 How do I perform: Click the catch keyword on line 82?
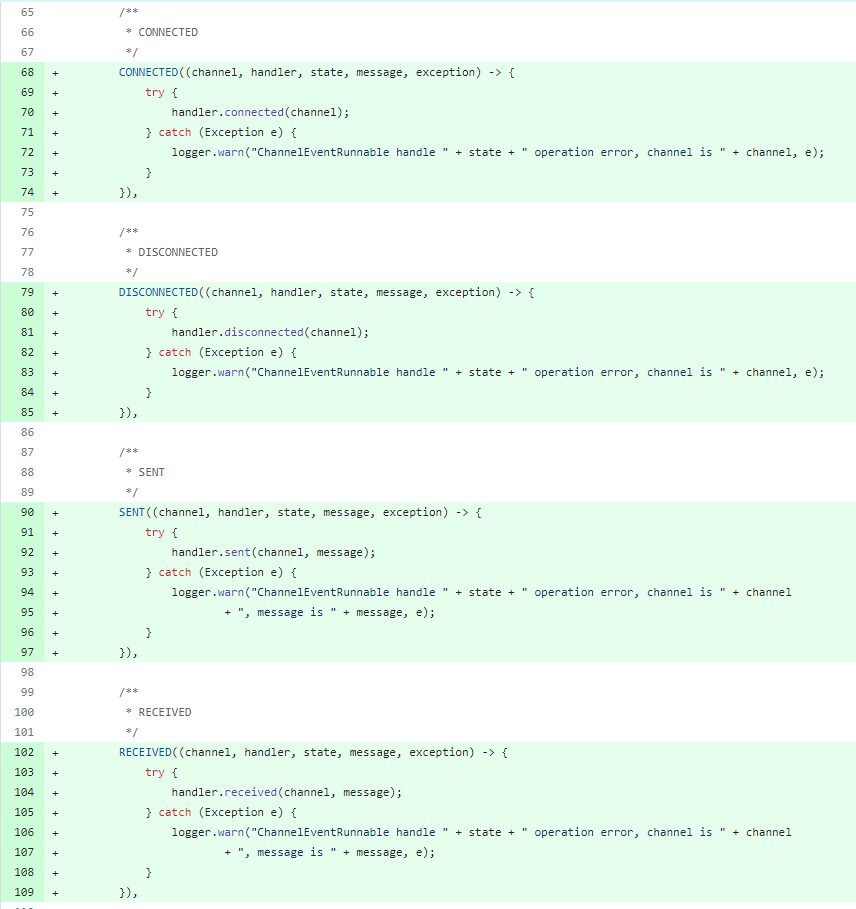tap(174, 352)
